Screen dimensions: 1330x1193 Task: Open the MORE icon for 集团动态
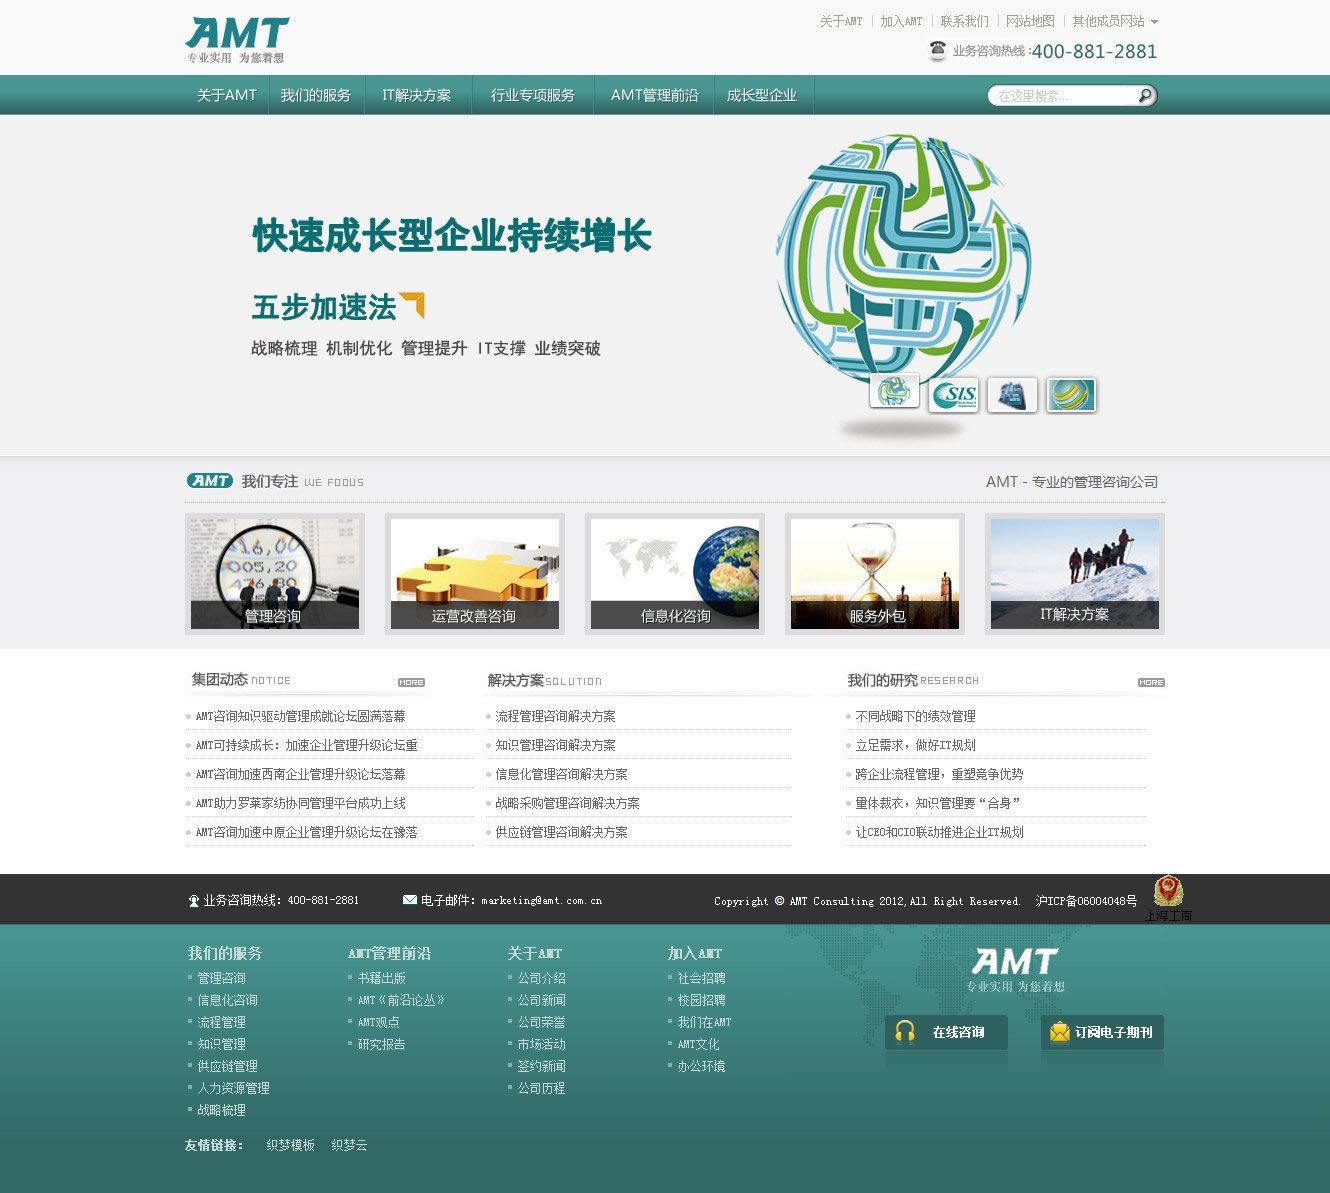[x=411, y=682]
